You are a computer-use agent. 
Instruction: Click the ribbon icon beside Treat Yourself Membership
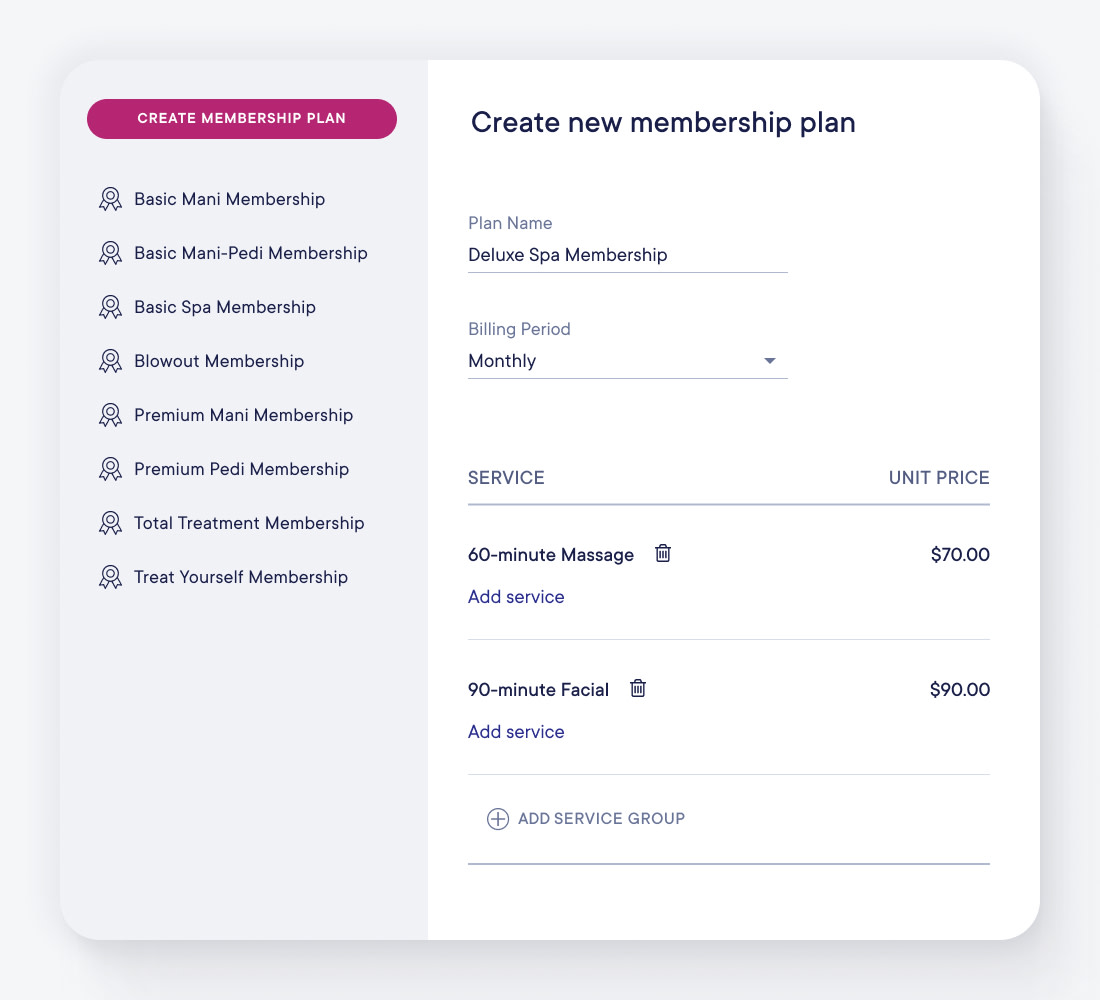[110, 577]
